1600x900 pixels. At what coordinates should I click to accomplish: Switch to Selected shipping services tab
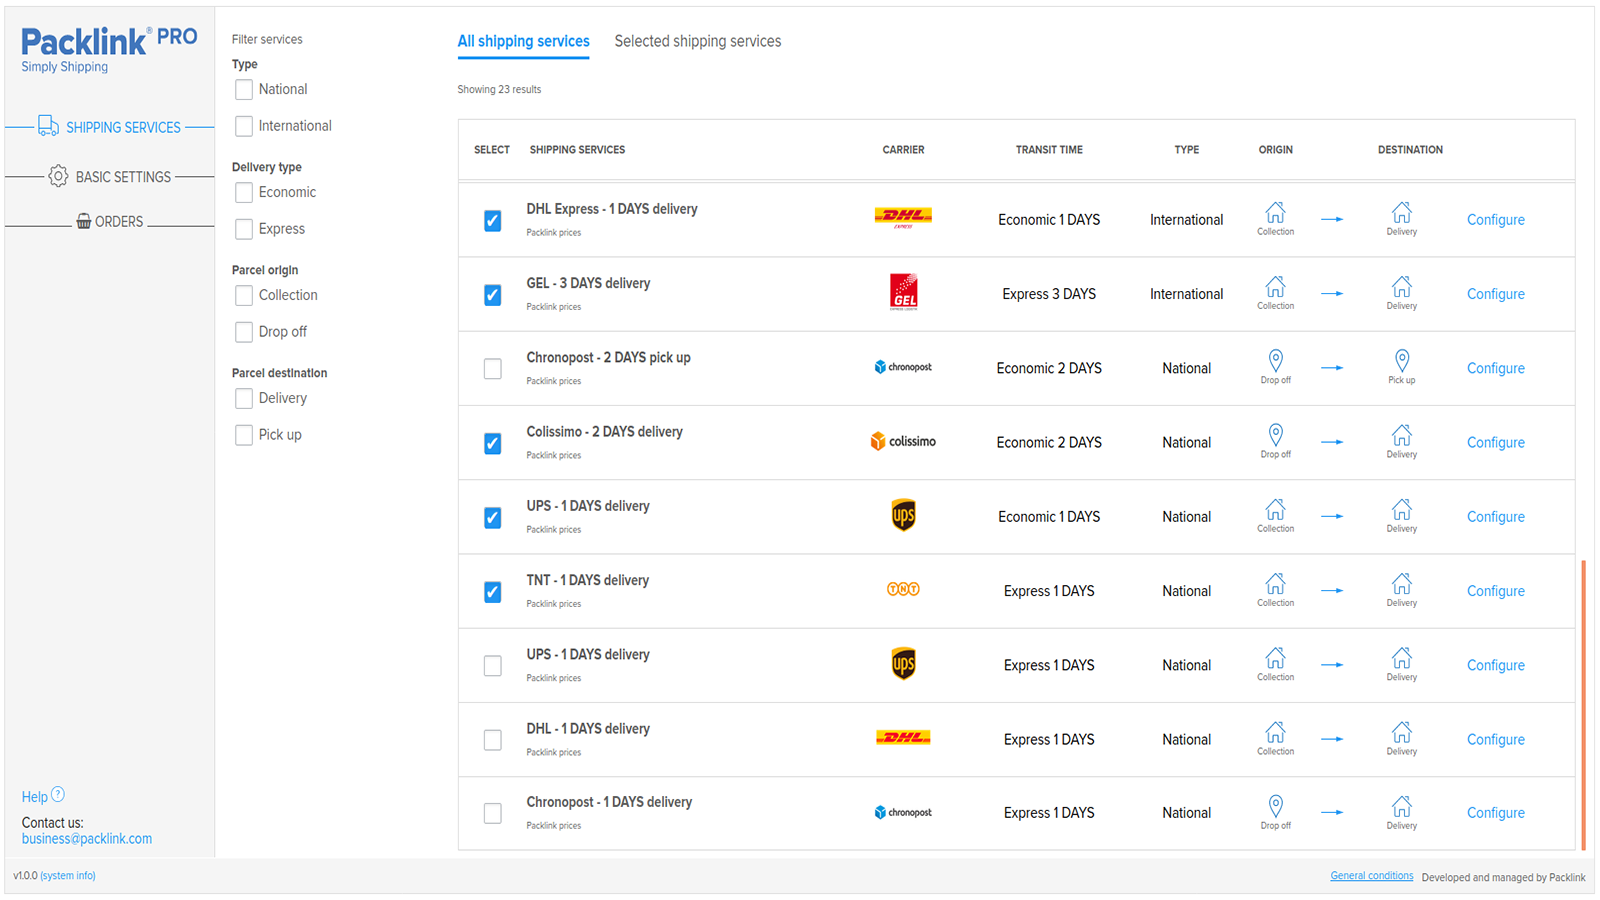[x=698, y=41]
